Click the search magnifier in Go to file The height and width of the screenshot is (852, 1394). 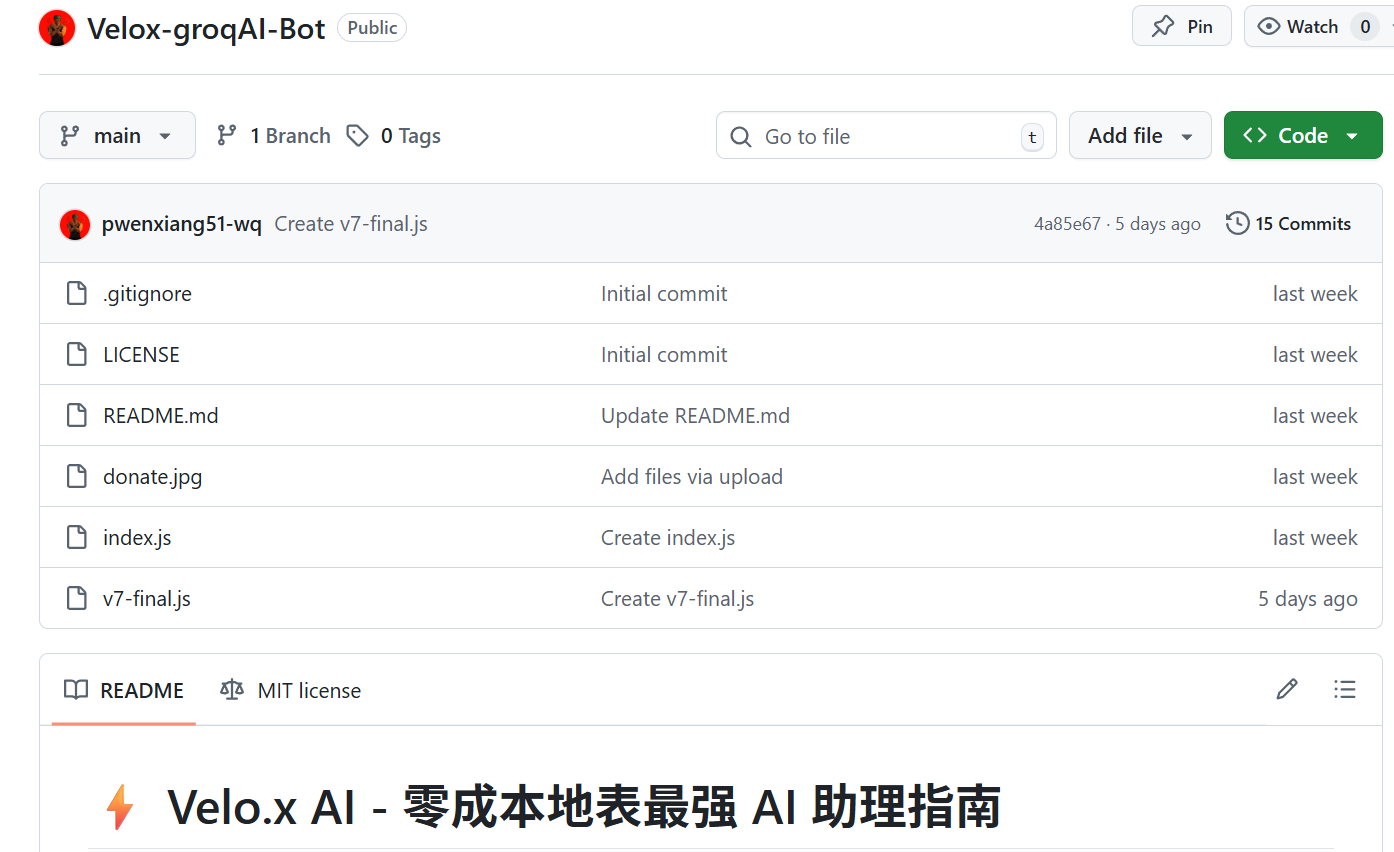point(740,136)
